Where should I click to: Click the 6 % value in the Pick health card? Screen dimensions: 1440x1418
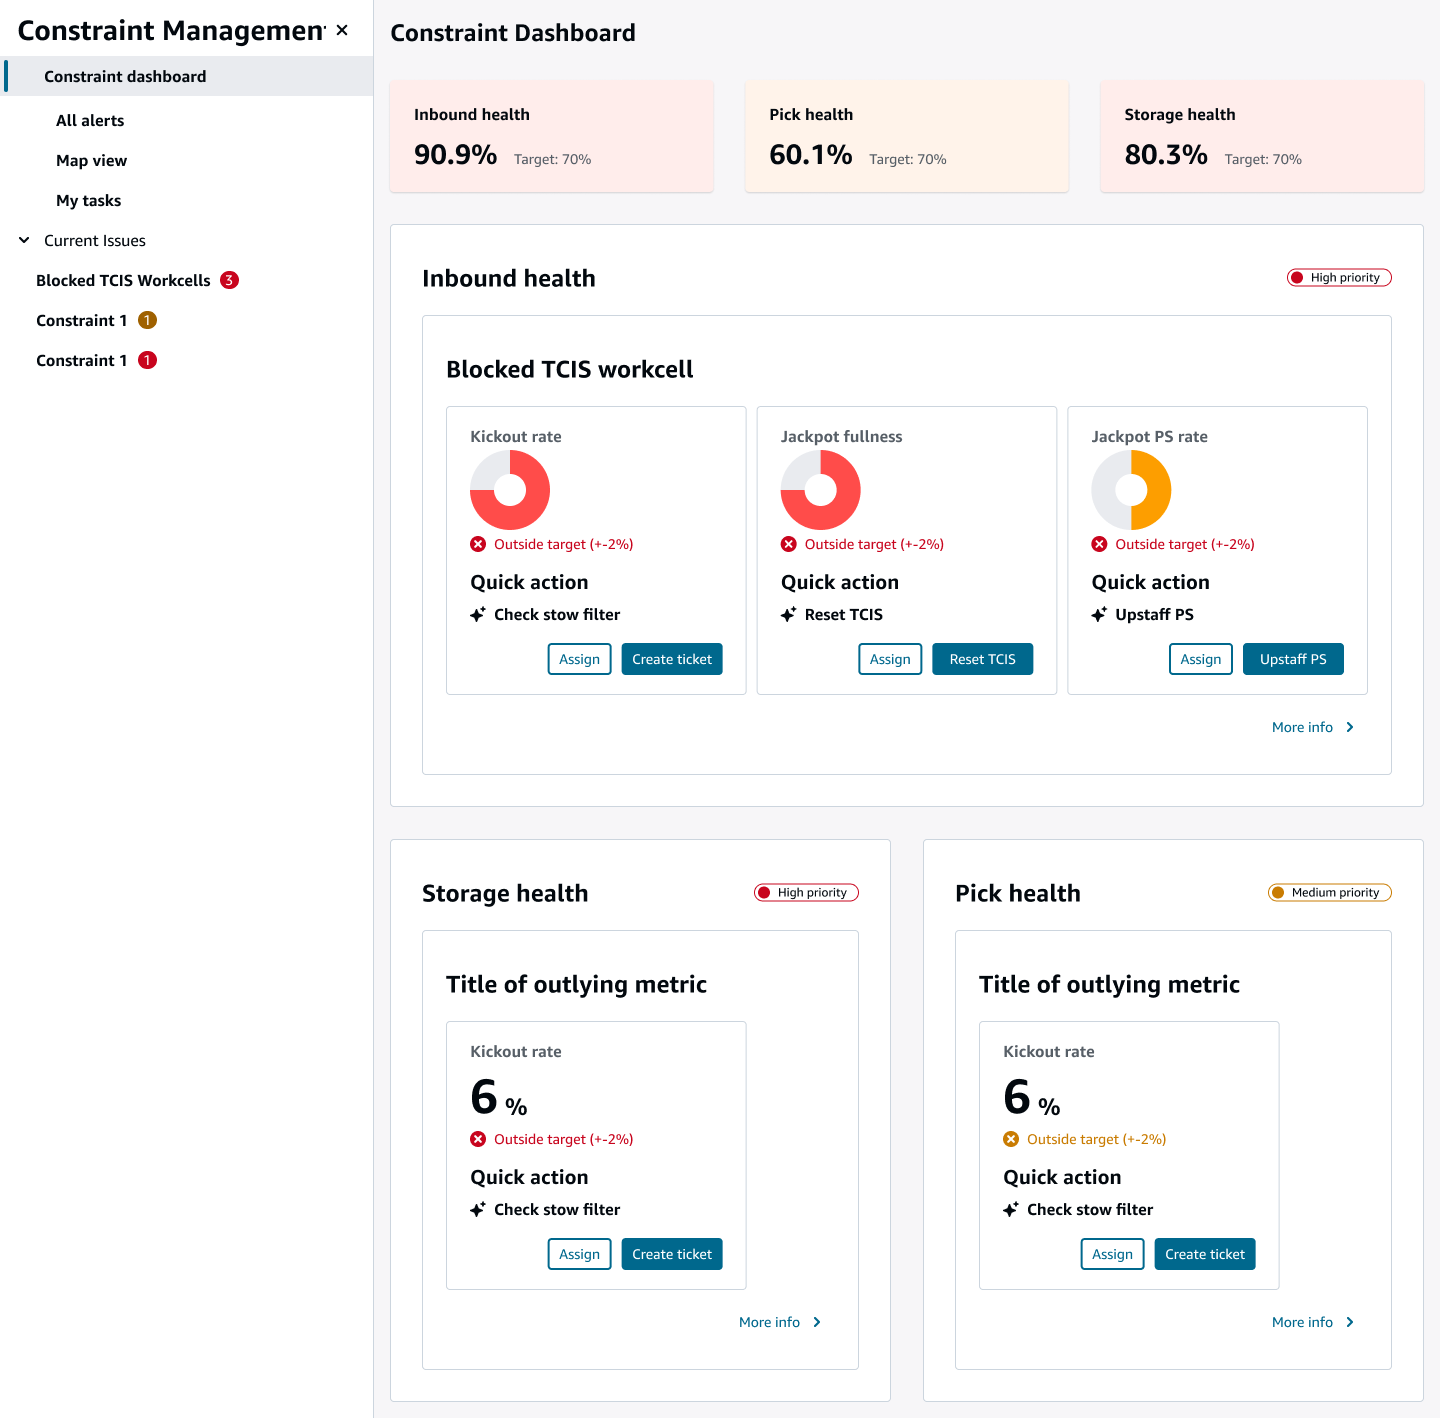pyautogui.click(x=1032, y=1097)
